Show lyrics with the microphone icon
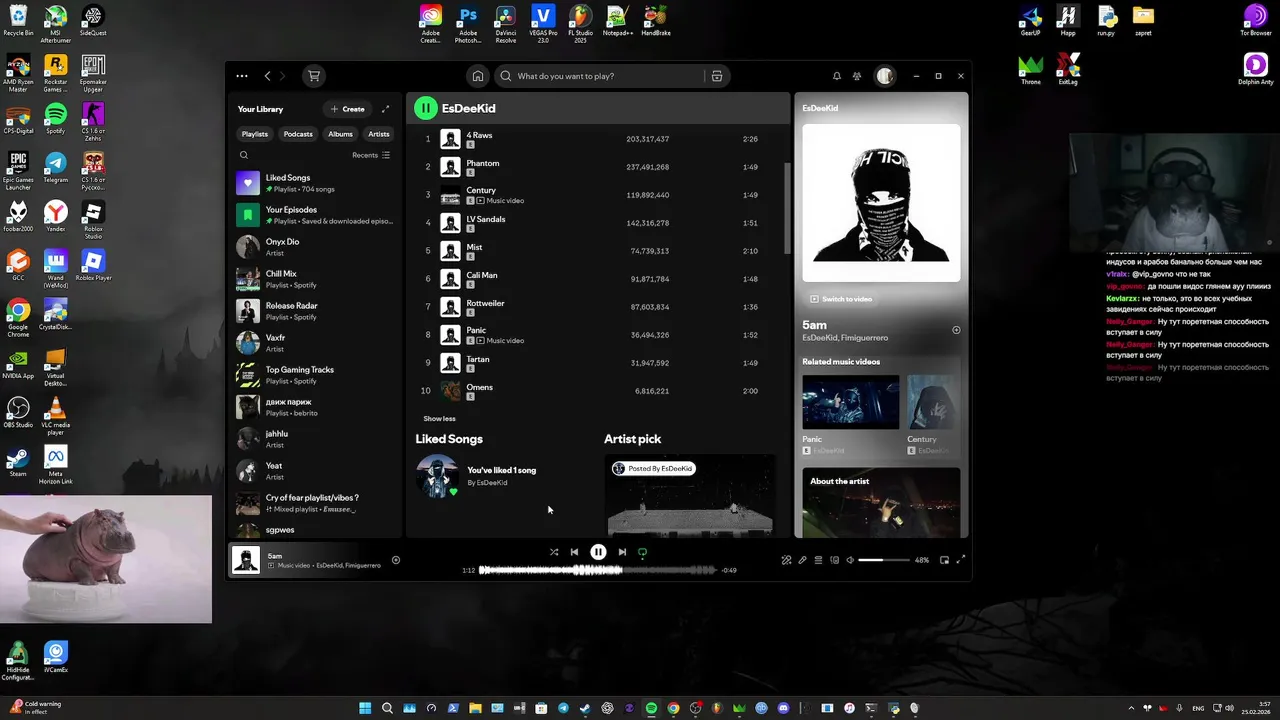This screenshot has width=1280, height=720. coord(802,560)
